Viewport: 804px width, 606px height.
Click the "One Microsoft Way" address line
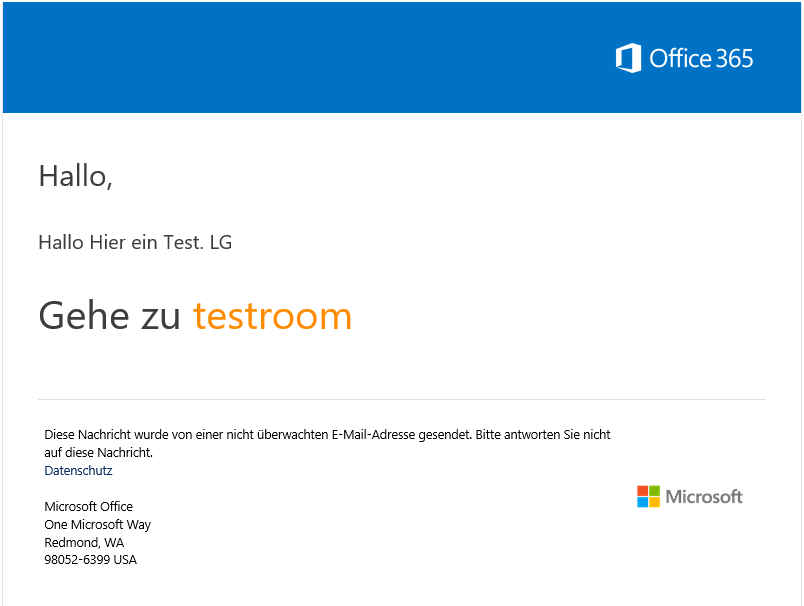[97, 524]
